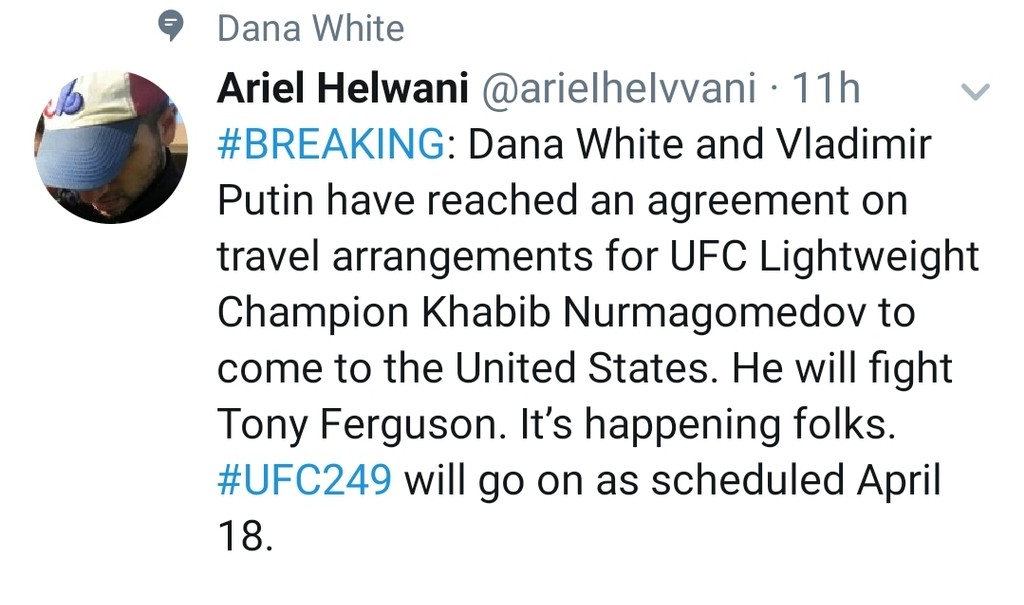This screenshot has width=1024, height=605.
Task: Click the 11h tweet timestamp
Action: [826, 90]
